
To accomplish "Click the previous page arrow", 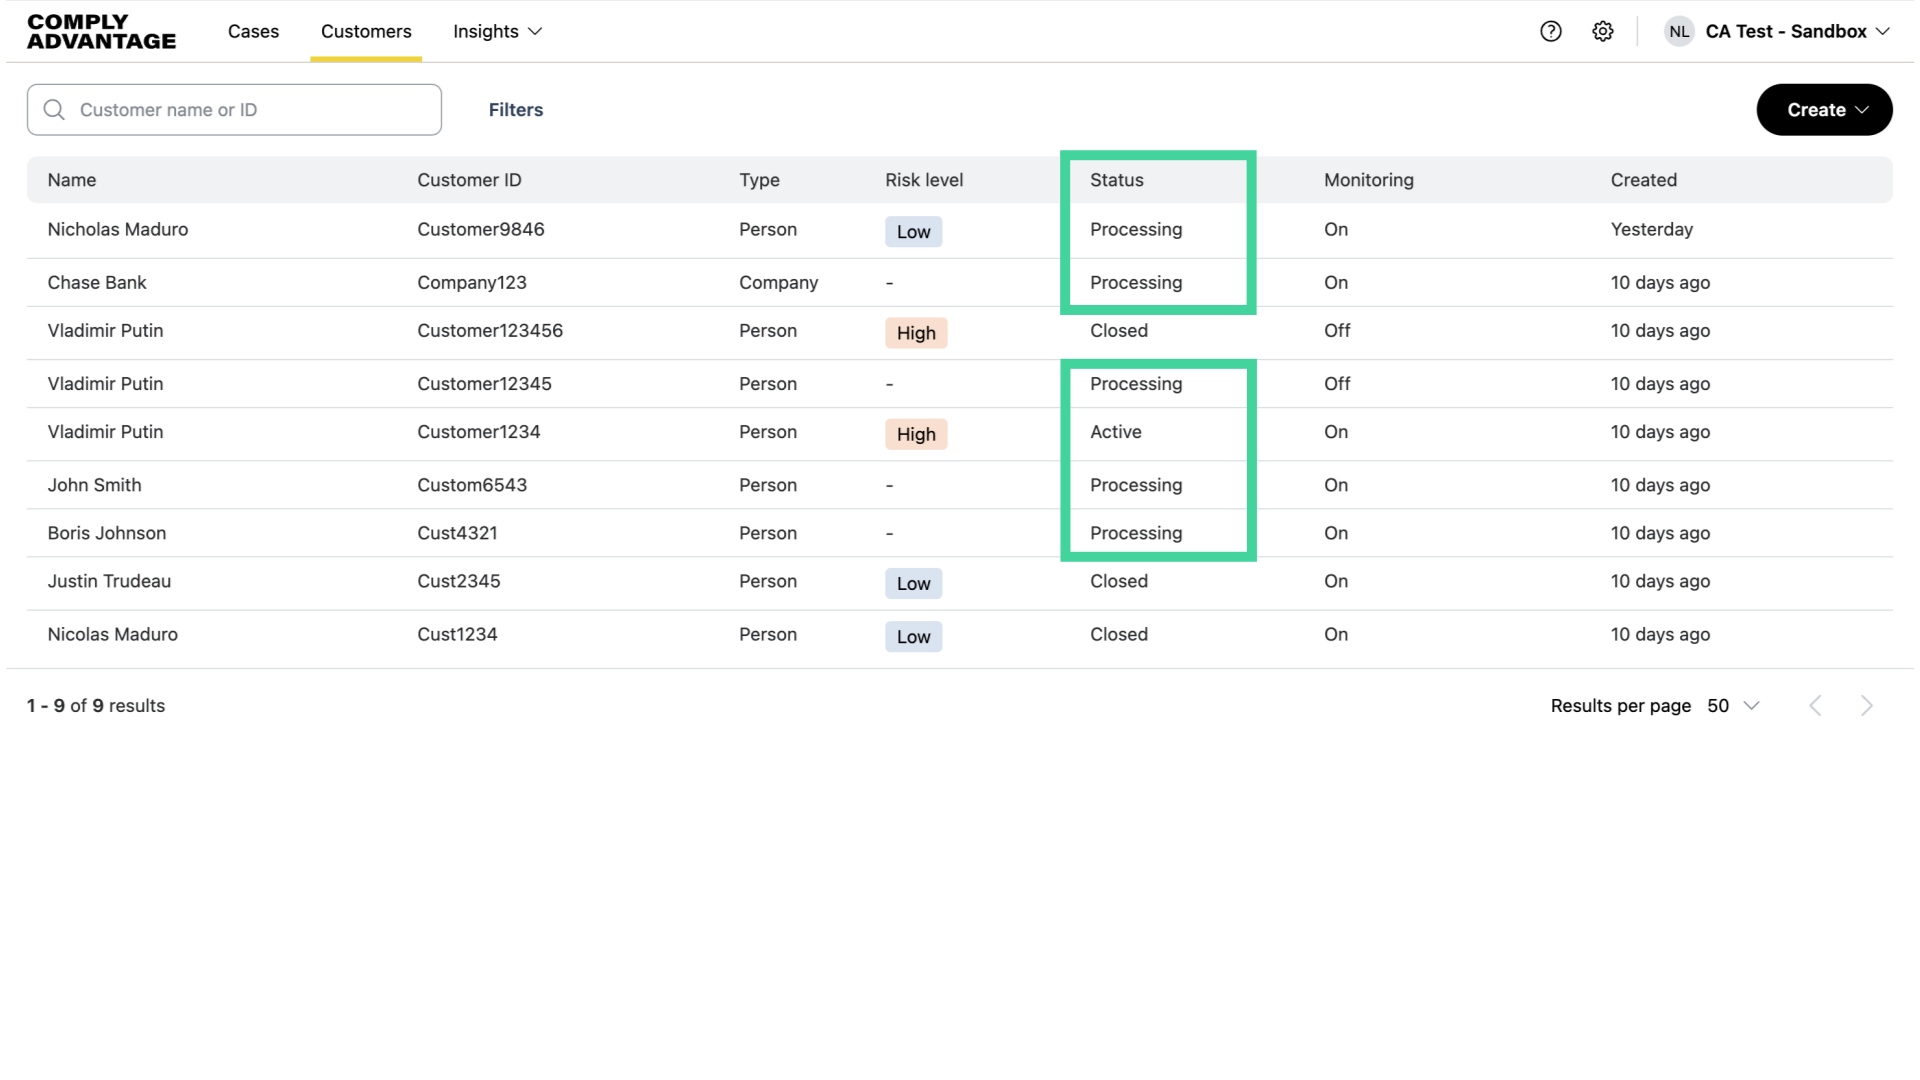I will point(1815,705).
